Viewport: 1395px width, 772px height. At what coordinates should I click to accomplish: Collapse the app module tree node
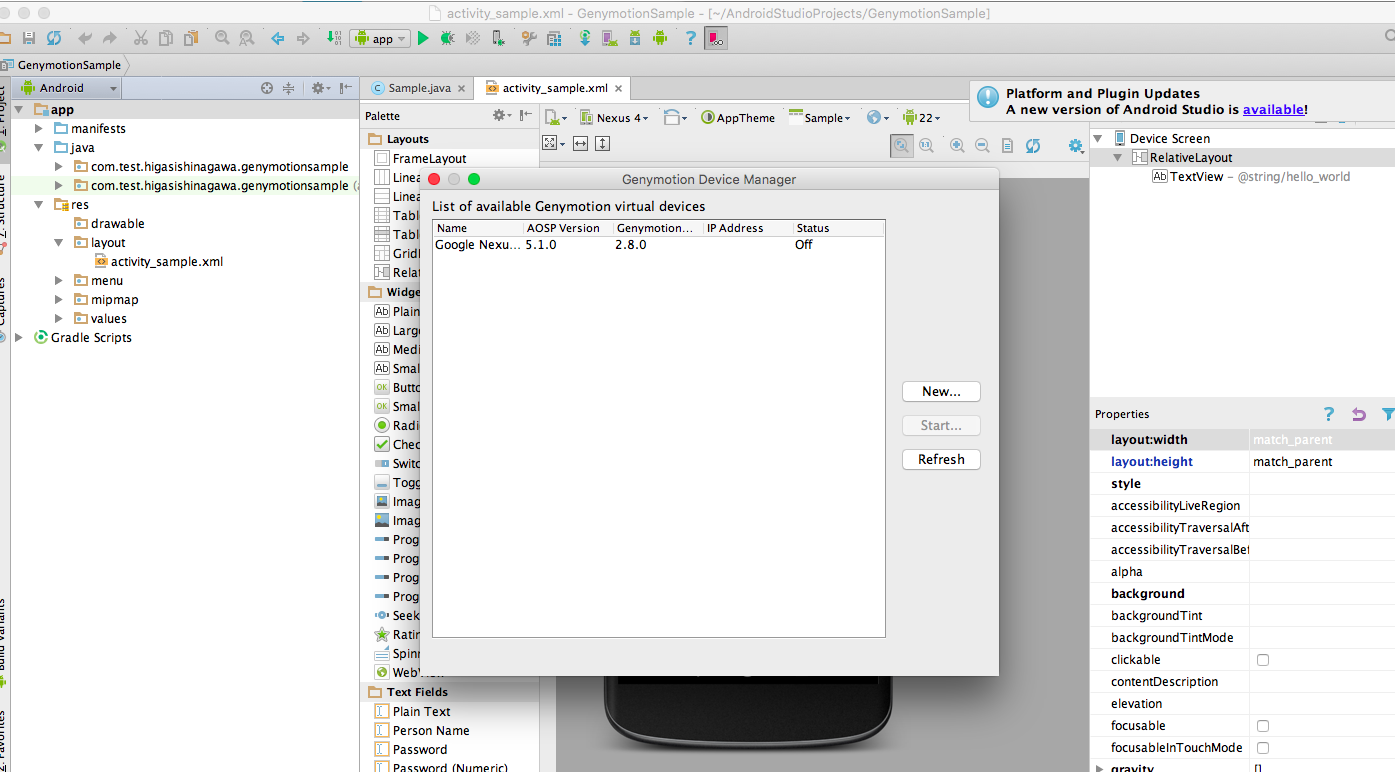coord(20,110)
